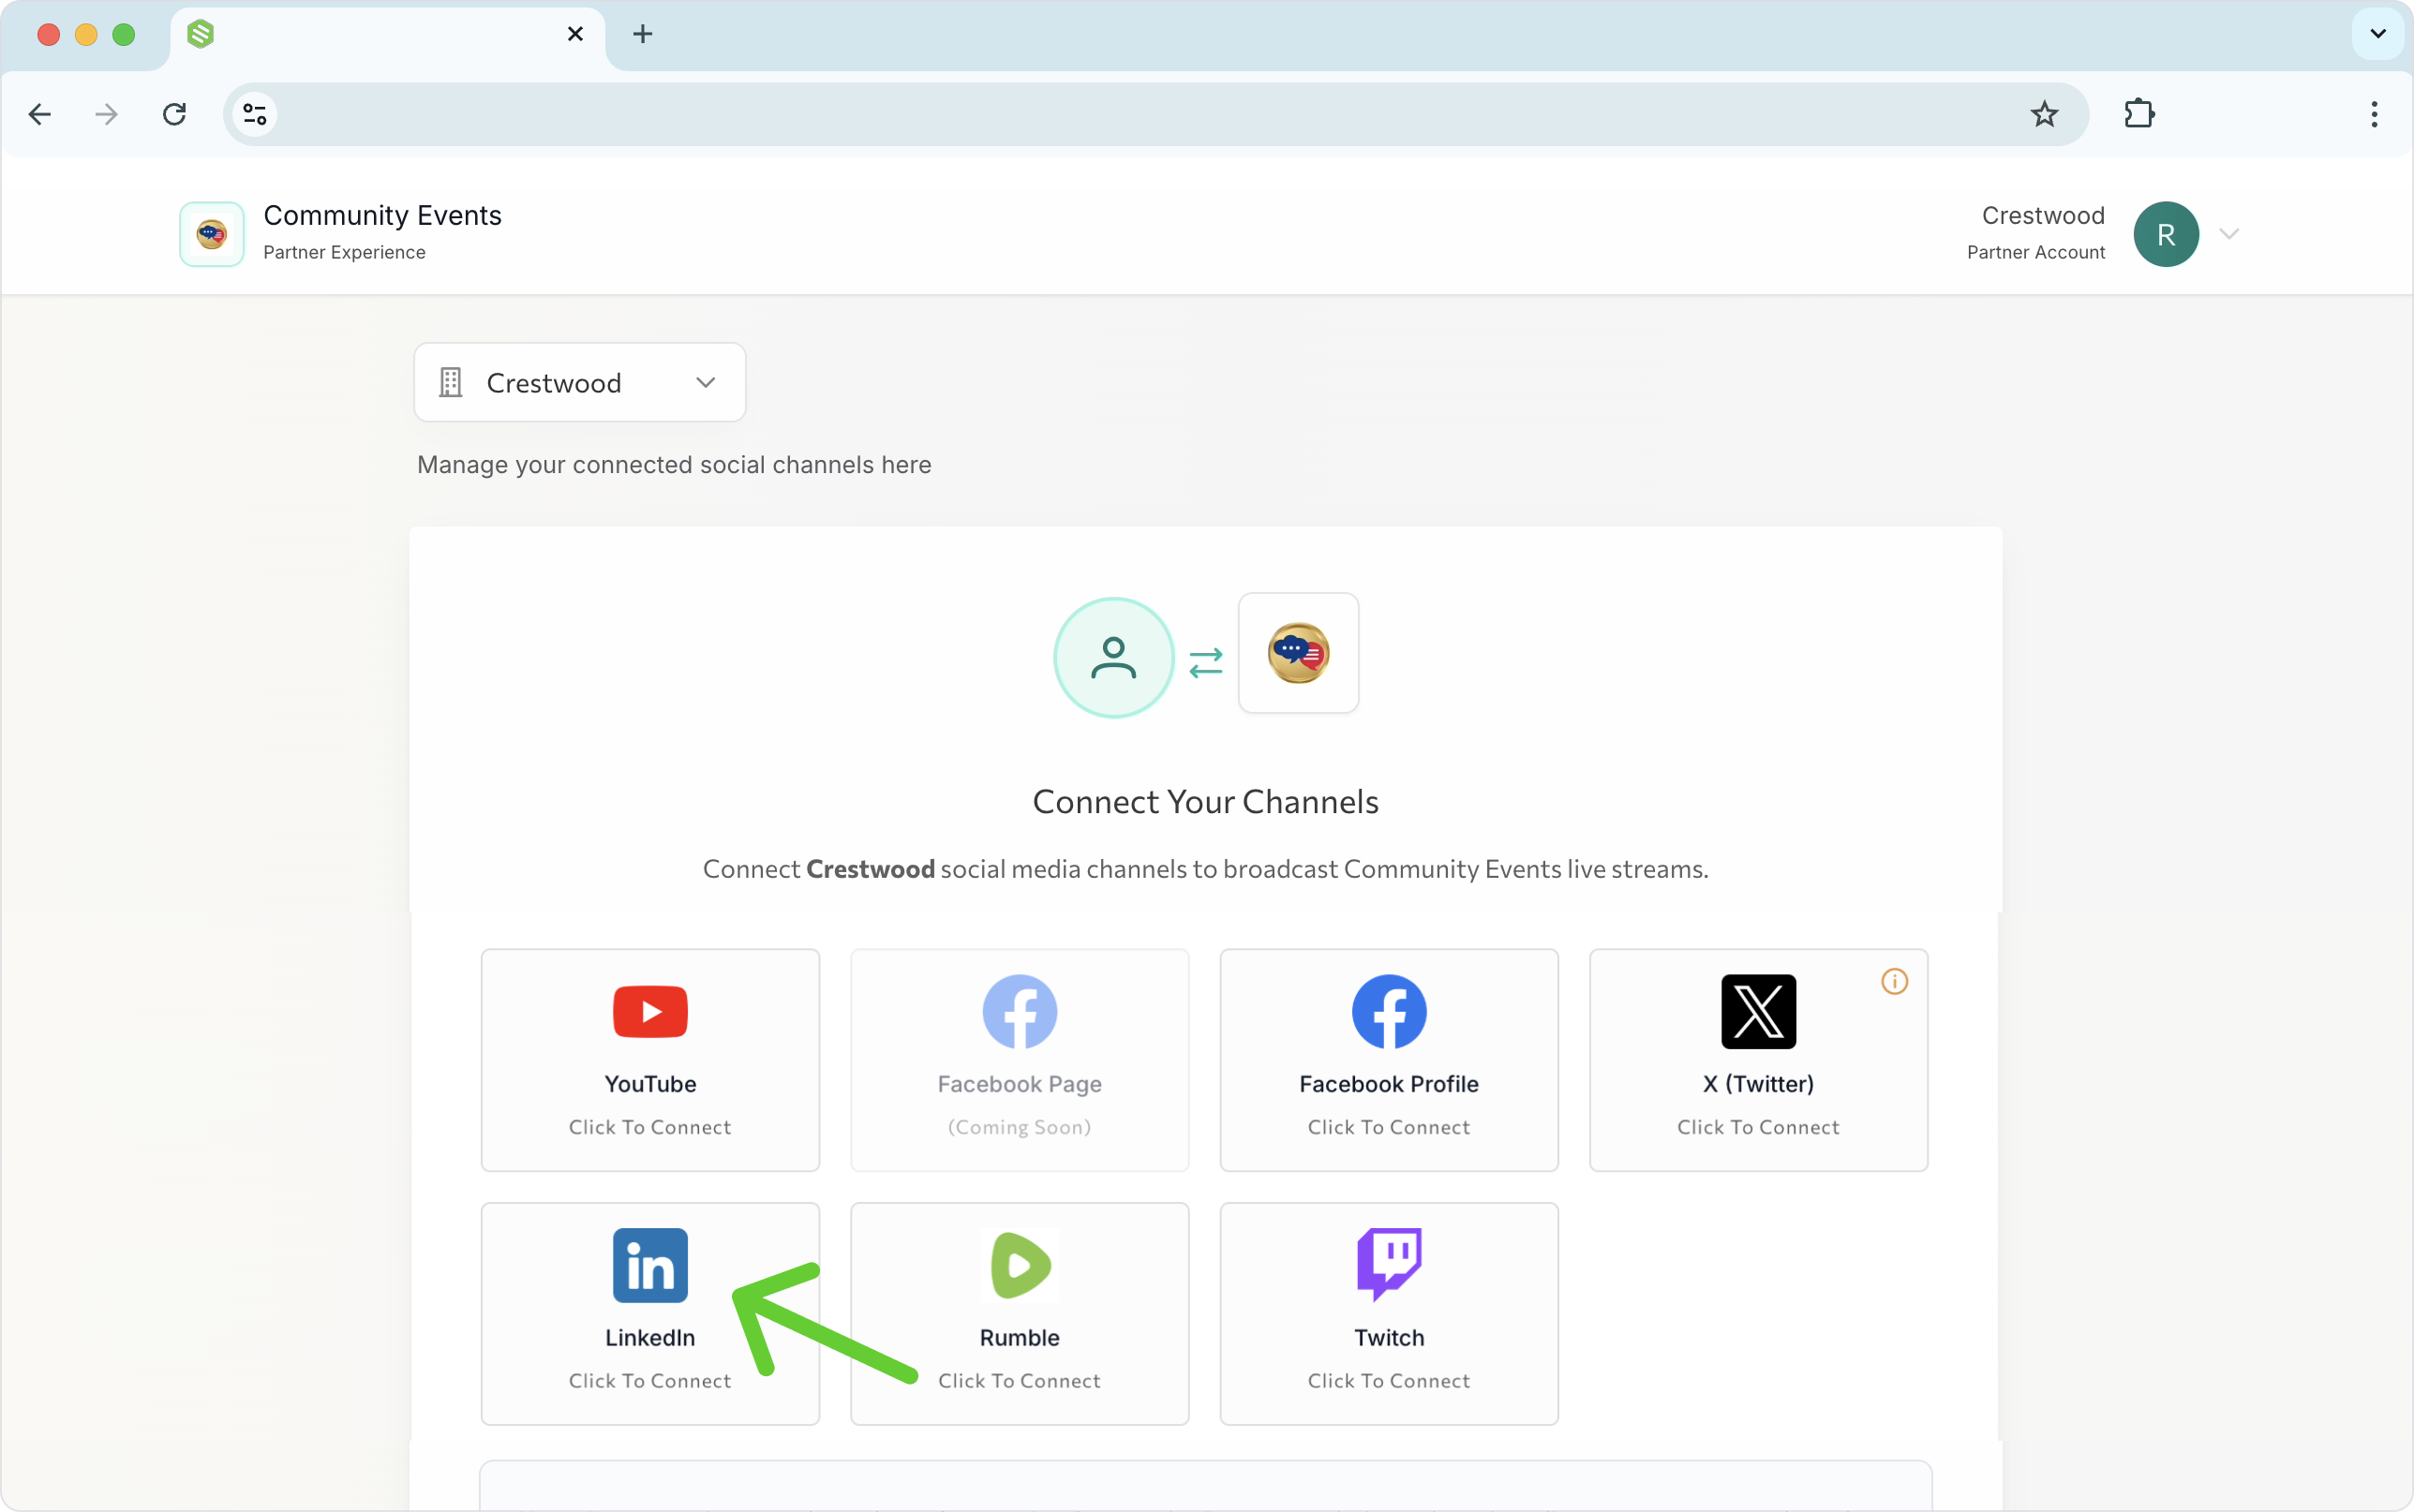Open the browser extensions puzzle icon

pos(2139,114)
